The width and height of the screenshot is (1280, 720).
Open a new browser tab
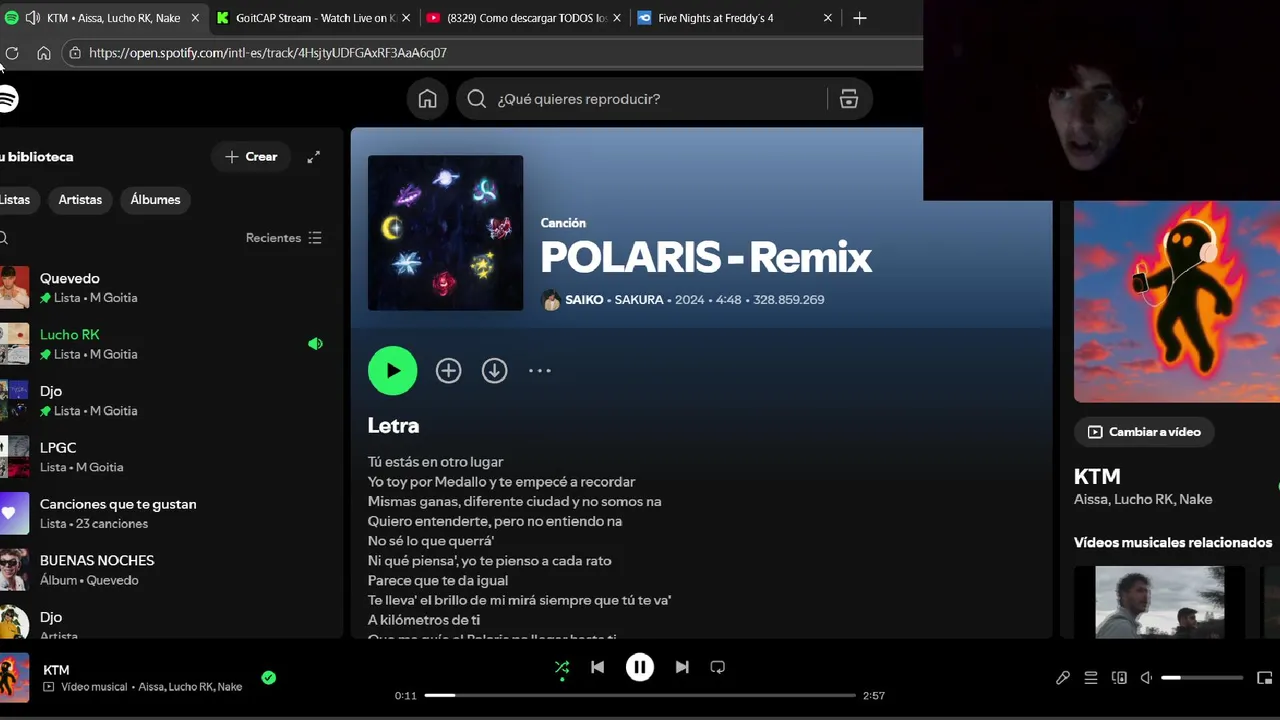point(860,18)
